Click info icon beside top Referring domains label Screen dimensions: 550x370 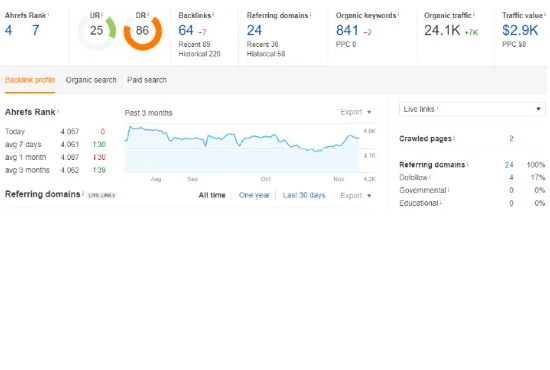pos(310,14)
